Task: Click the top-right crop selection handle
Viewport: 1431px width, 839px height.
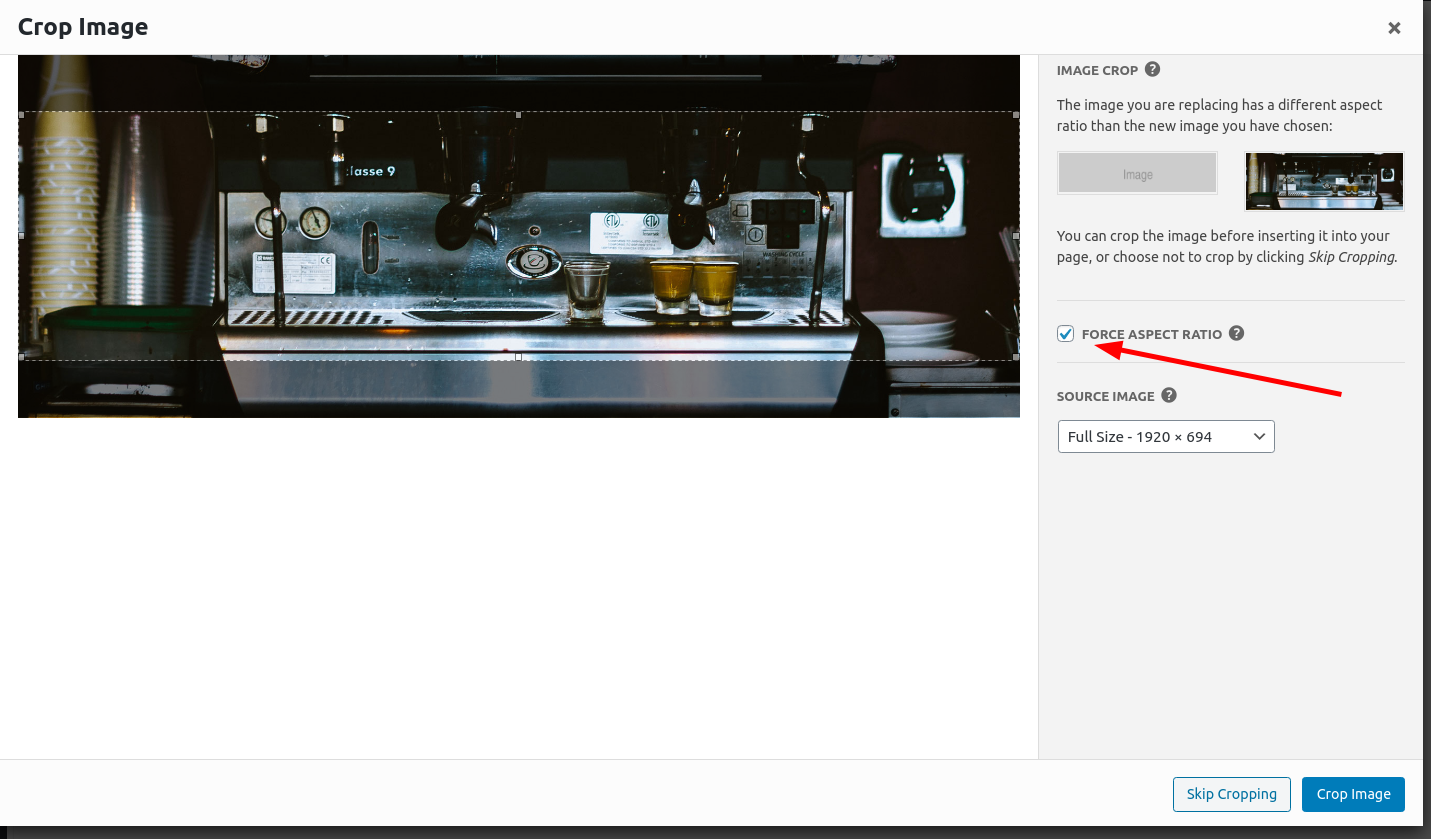Action: tap(1016, 114)
